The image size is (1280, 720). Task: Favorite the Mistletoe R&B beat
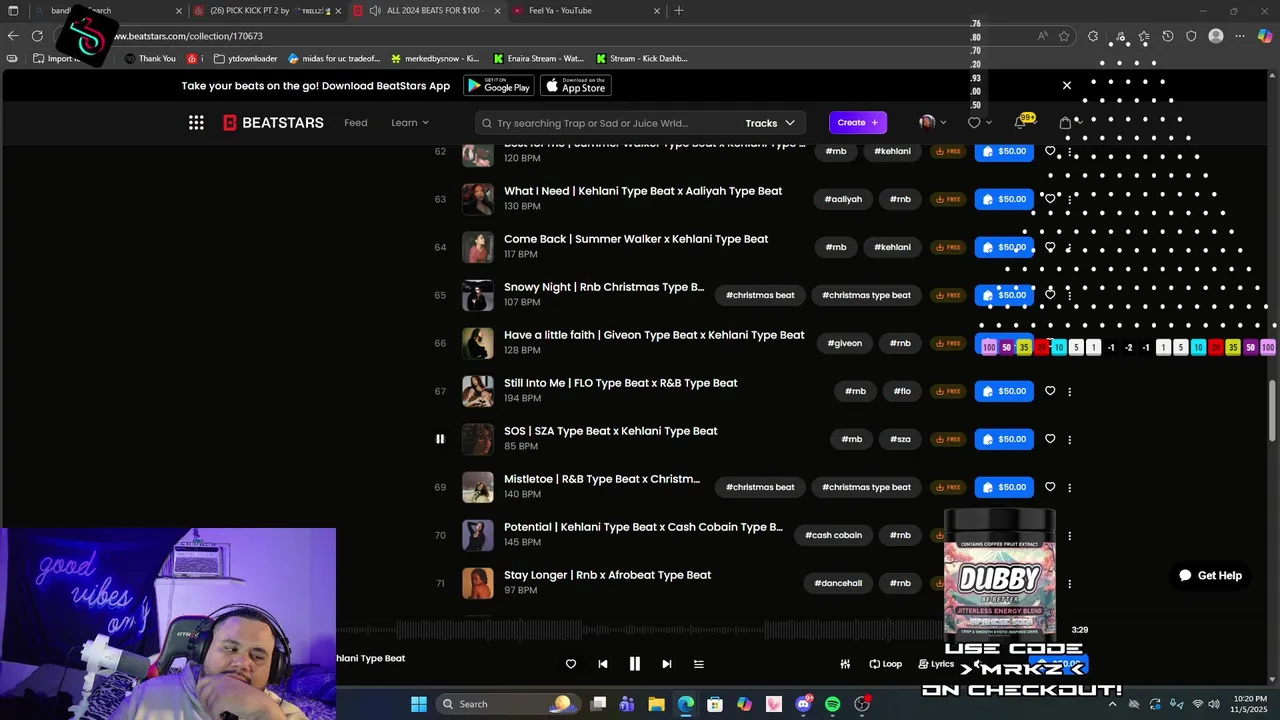coord(1050,487)
